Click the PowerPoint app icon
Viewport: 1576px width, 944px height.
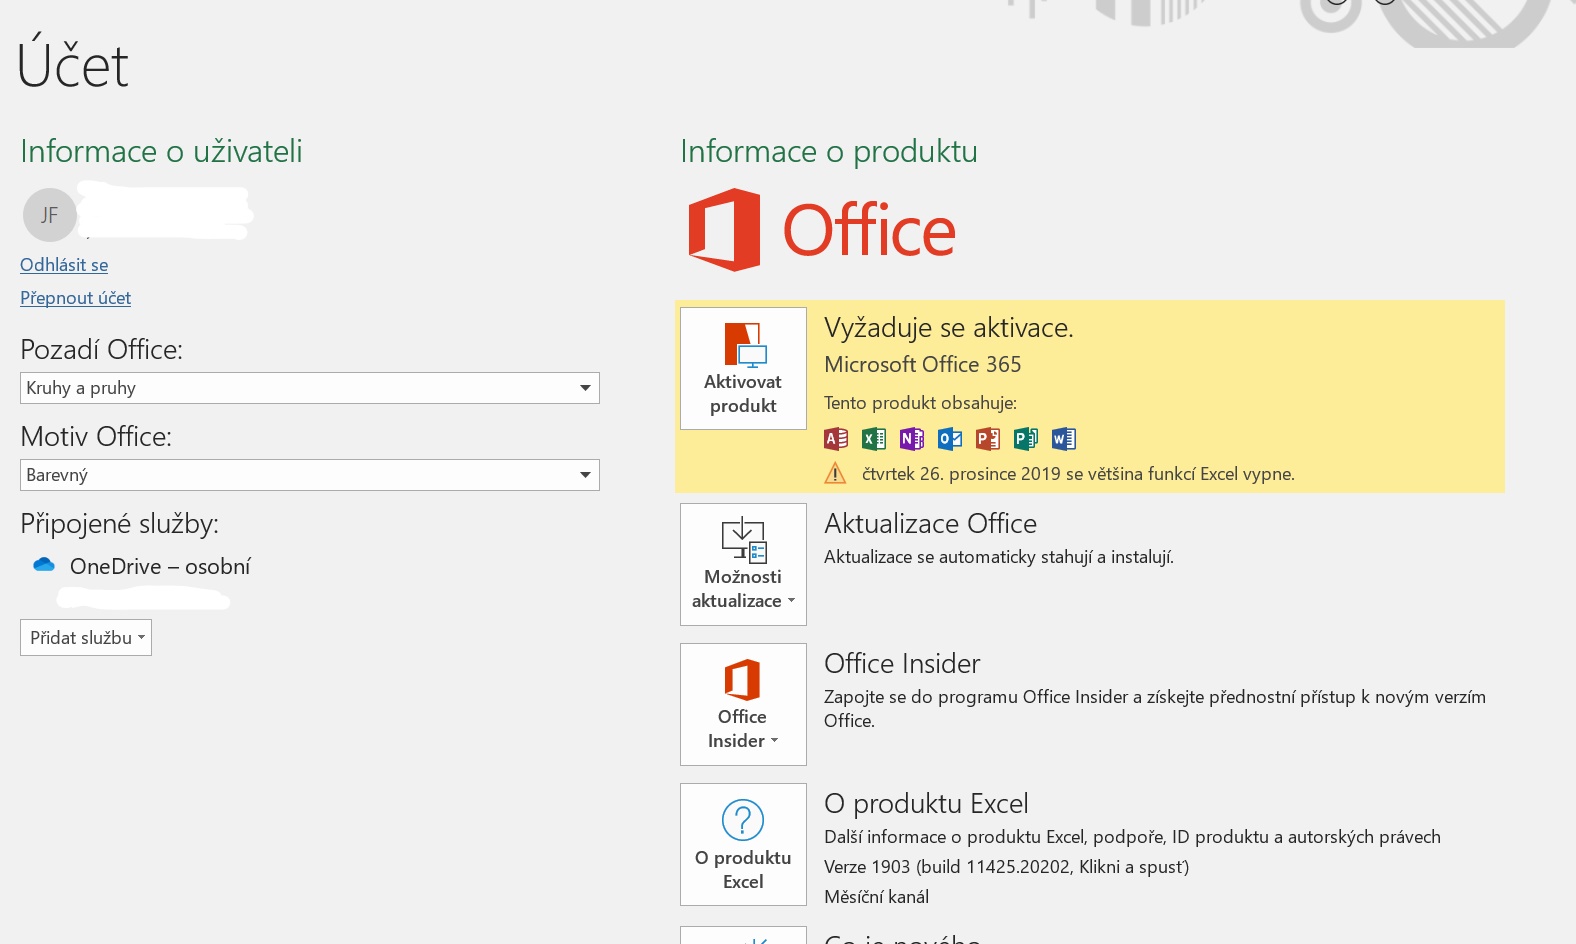(988, 439)
